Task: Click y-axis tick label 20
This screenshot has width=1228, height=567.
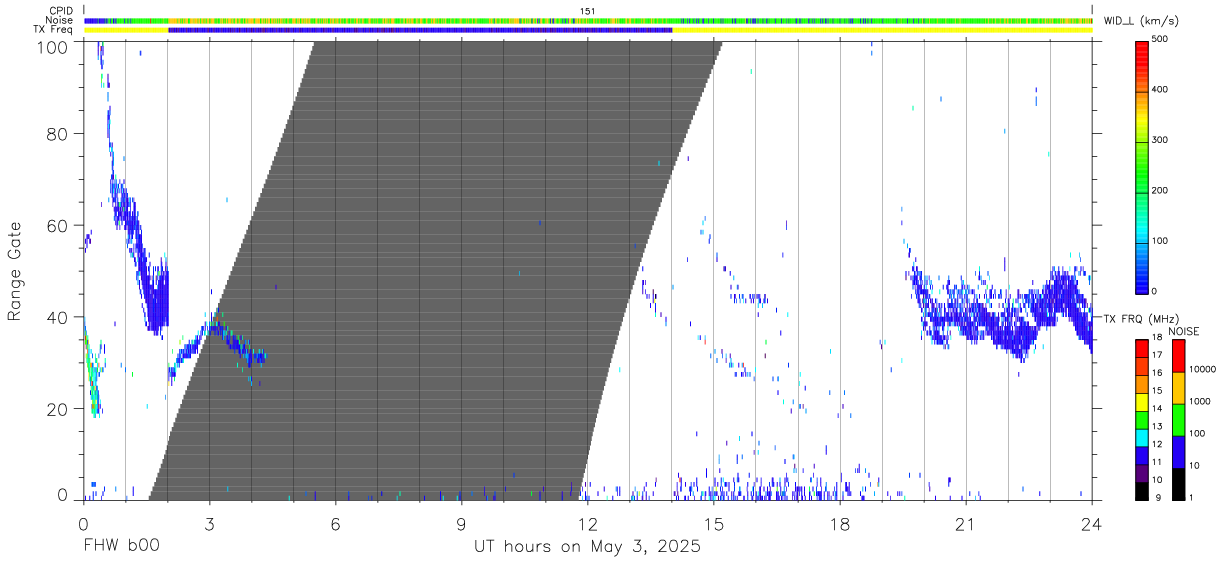Action: (x=58, y=408)
